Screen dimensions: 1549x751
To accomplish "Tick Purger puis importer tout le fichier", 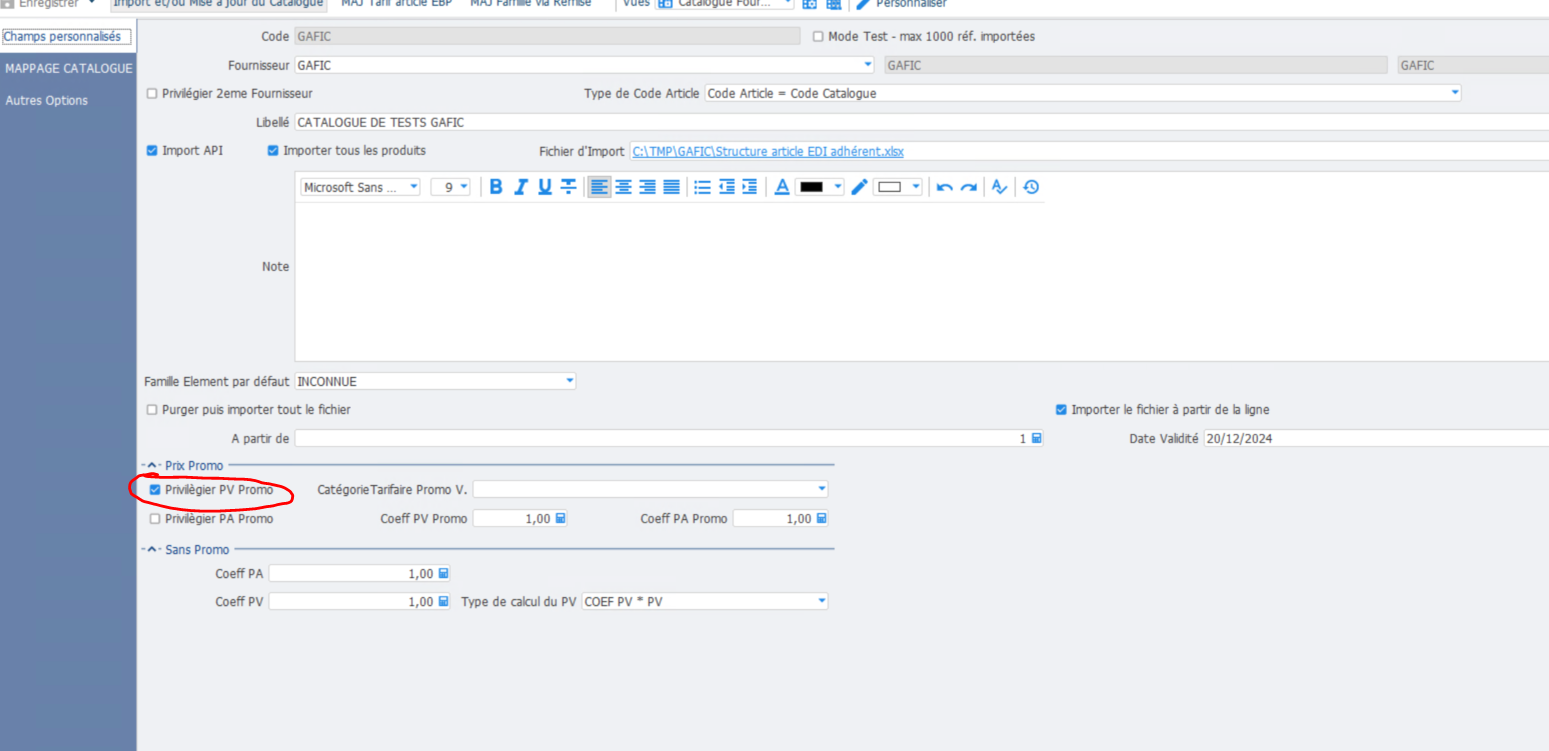I will coord(153,410).
